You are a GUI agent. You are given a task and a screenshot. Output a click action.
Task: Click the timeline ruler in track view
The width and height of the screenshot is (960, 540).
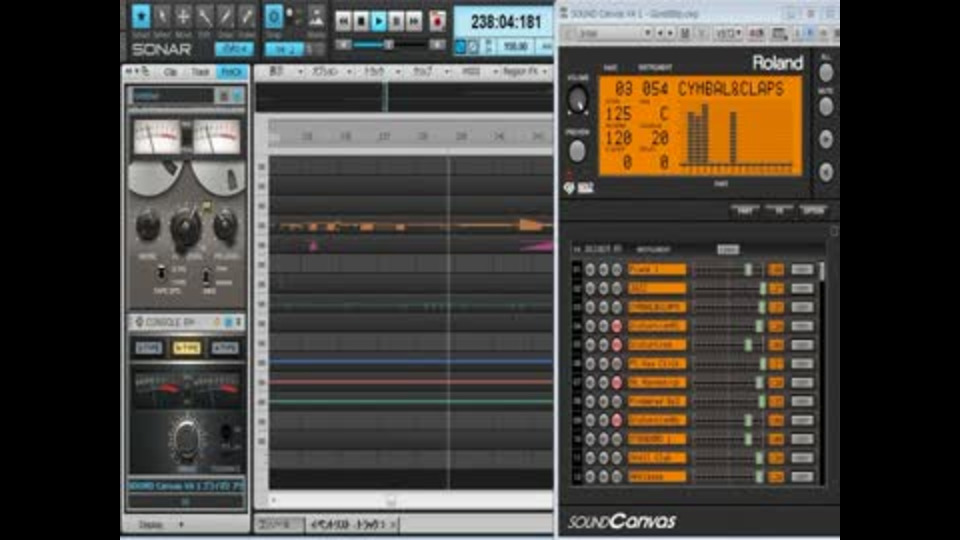(x=410, y=136)
